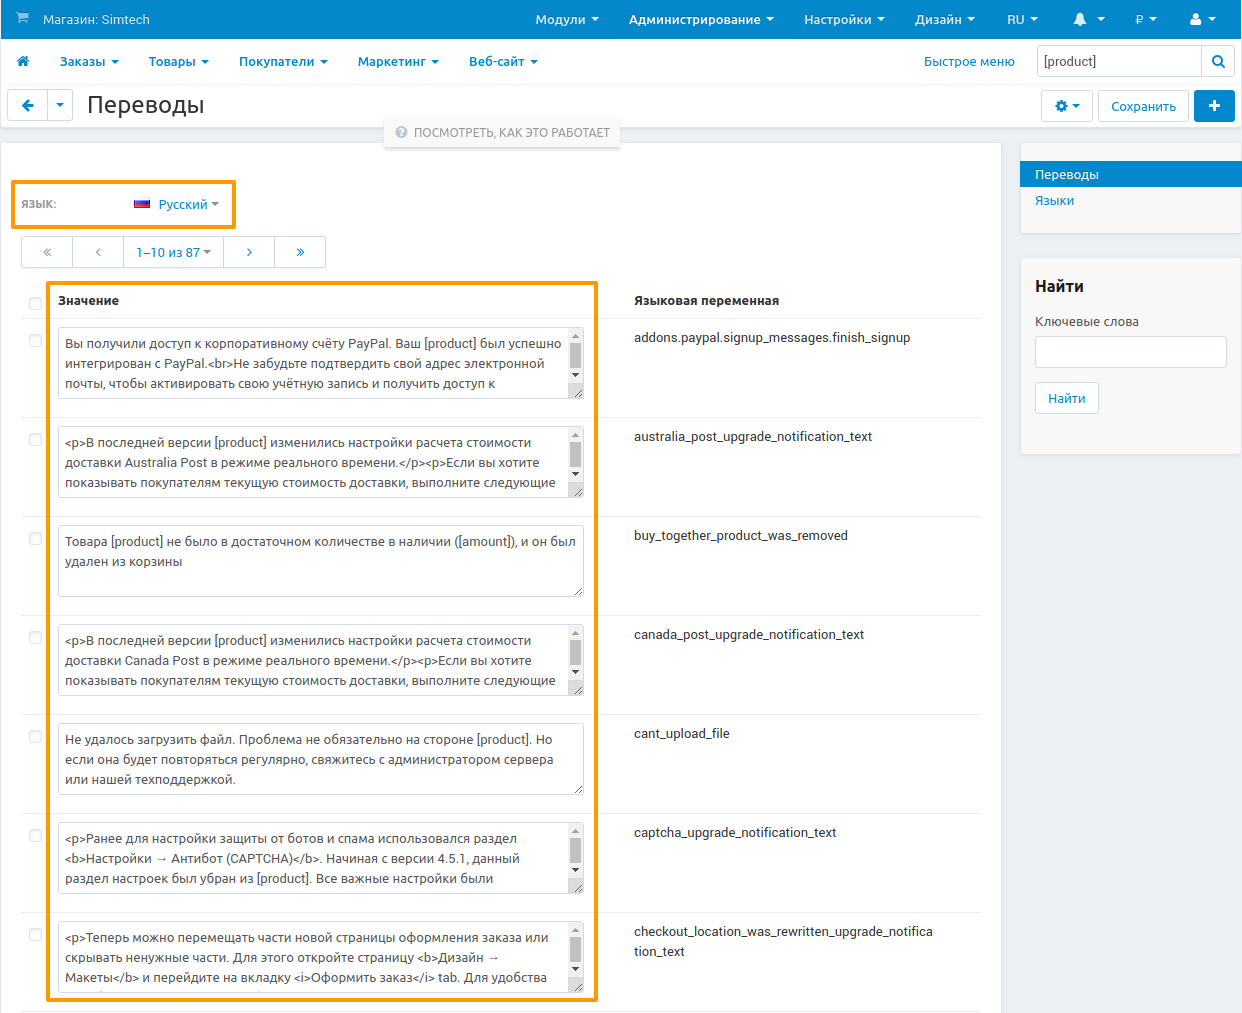Click the search magnifier icon

[x=1218, y=61]
